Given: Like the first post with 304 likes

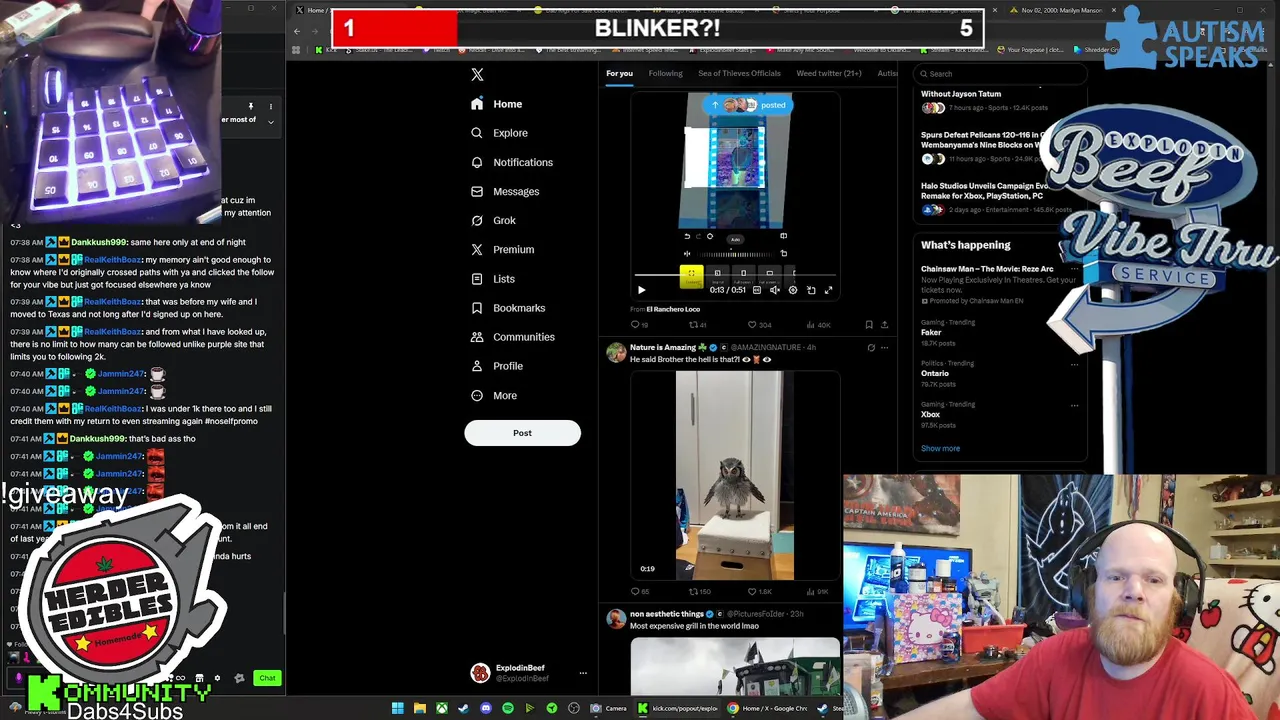Looking at the screenshot, I should (760, 325).
